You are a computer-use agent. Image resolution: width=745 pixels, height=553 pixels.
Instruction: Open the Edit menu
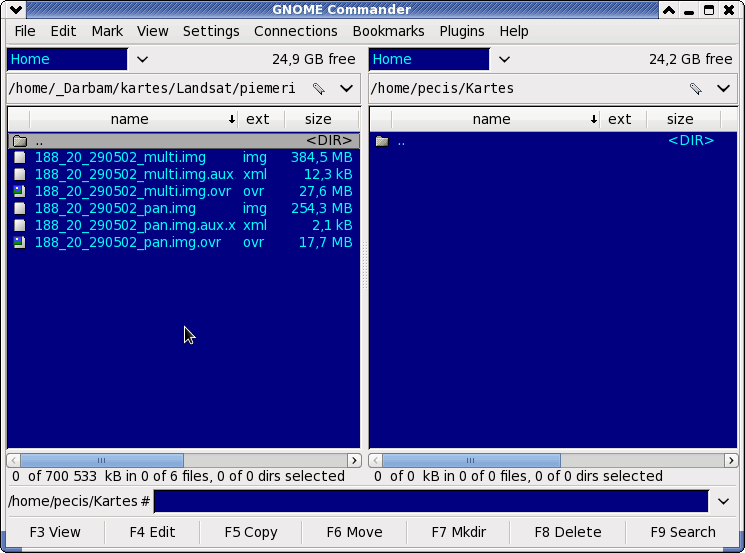tap(63, 31)
